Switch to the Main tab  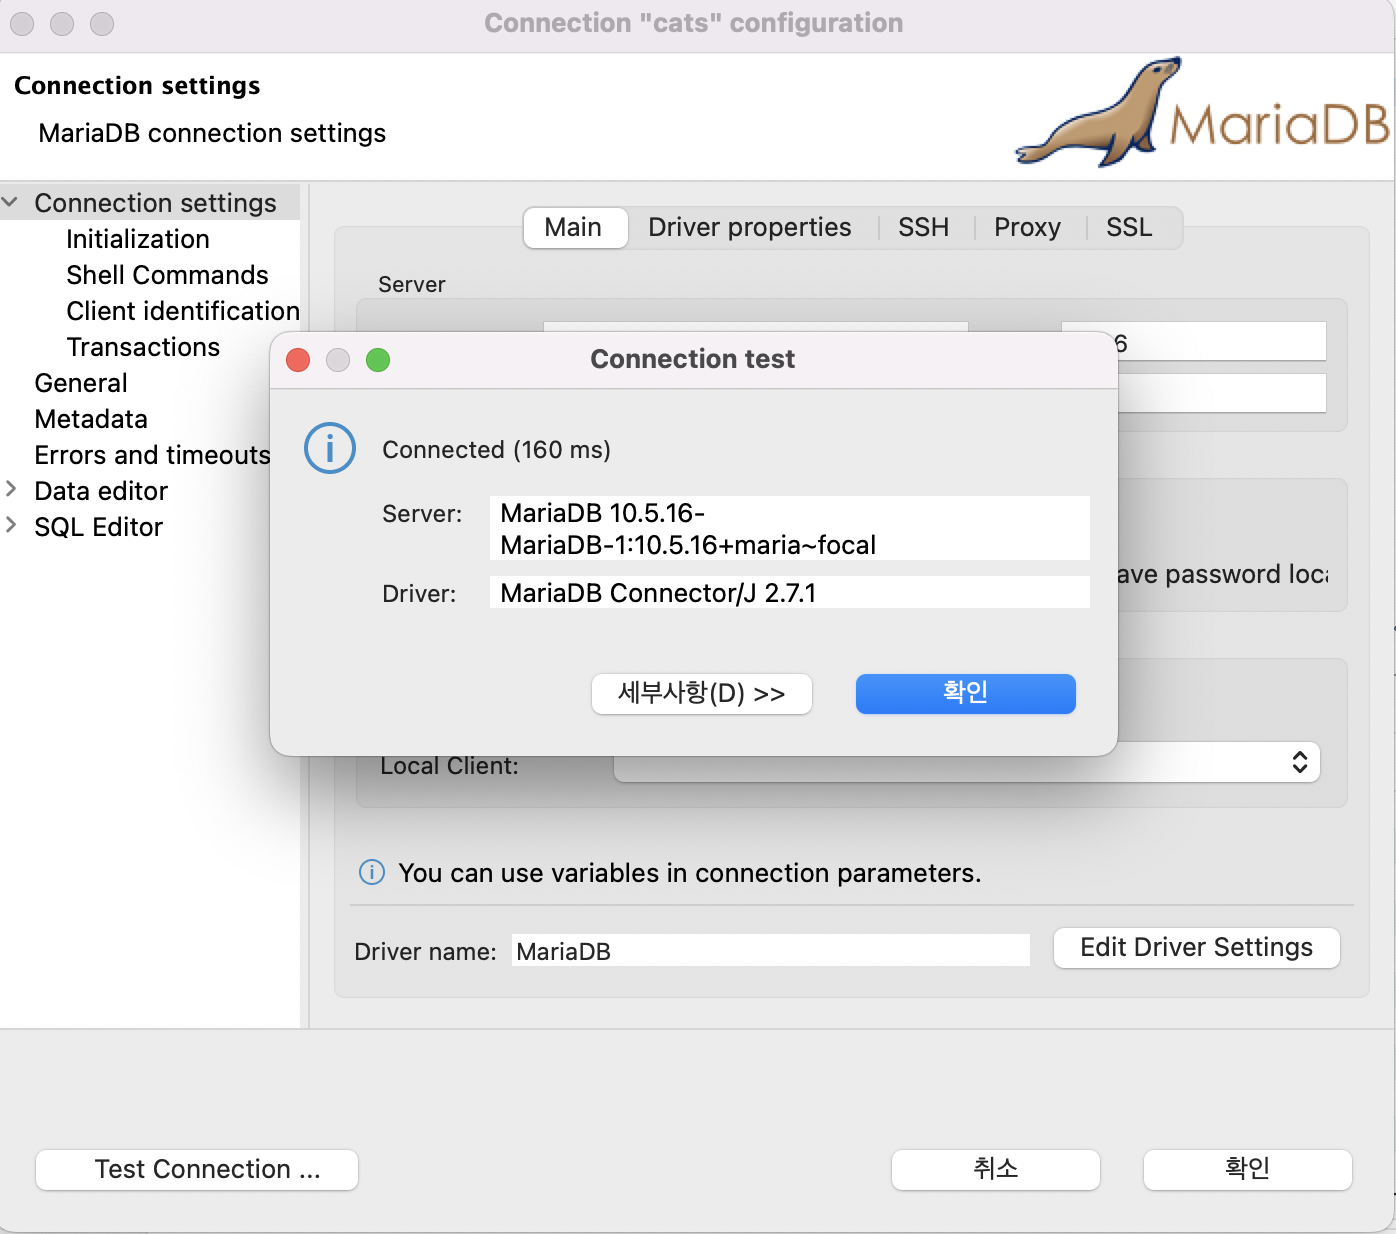[574, 228]
